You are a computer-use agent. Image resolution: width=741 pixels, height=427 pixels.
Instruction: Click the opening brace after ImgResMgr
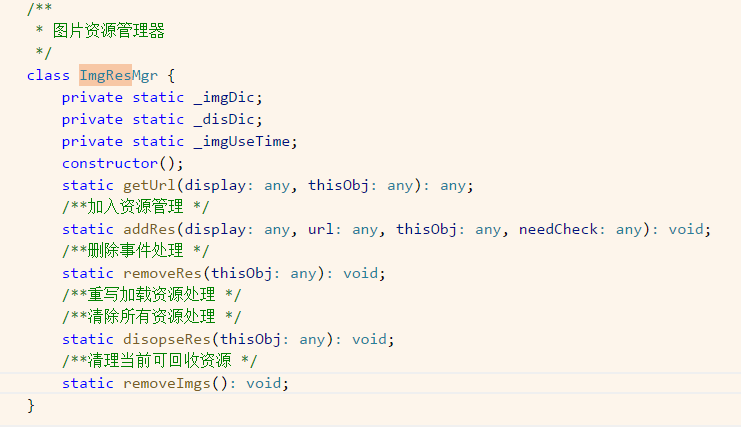click(171, 76)
